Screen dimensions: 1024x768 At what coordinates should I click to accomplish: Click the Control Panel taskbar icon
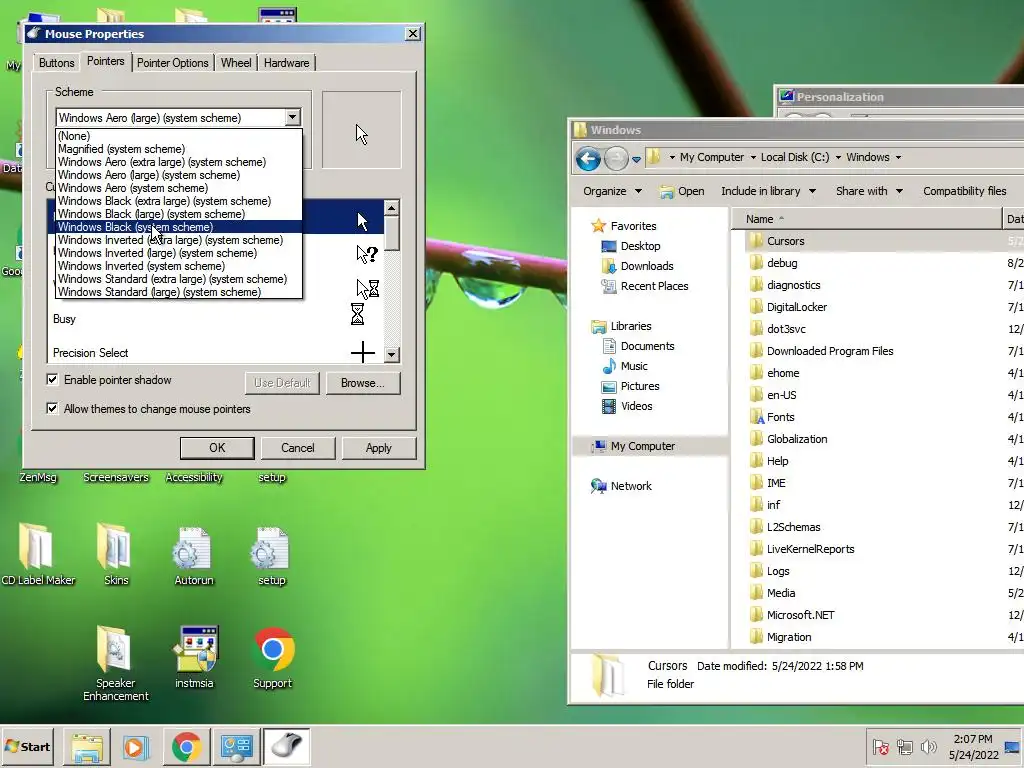236,746
